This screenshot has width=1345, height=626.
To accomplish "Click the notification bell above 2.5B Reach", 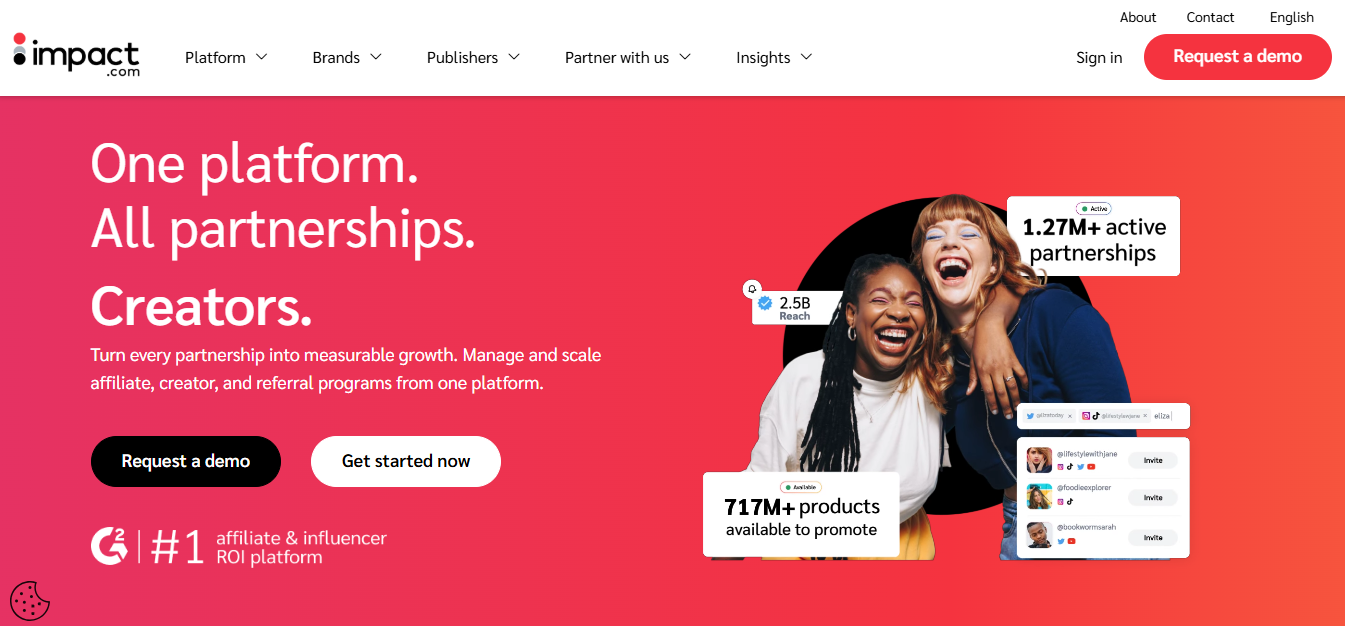I will tap(752, 289).
